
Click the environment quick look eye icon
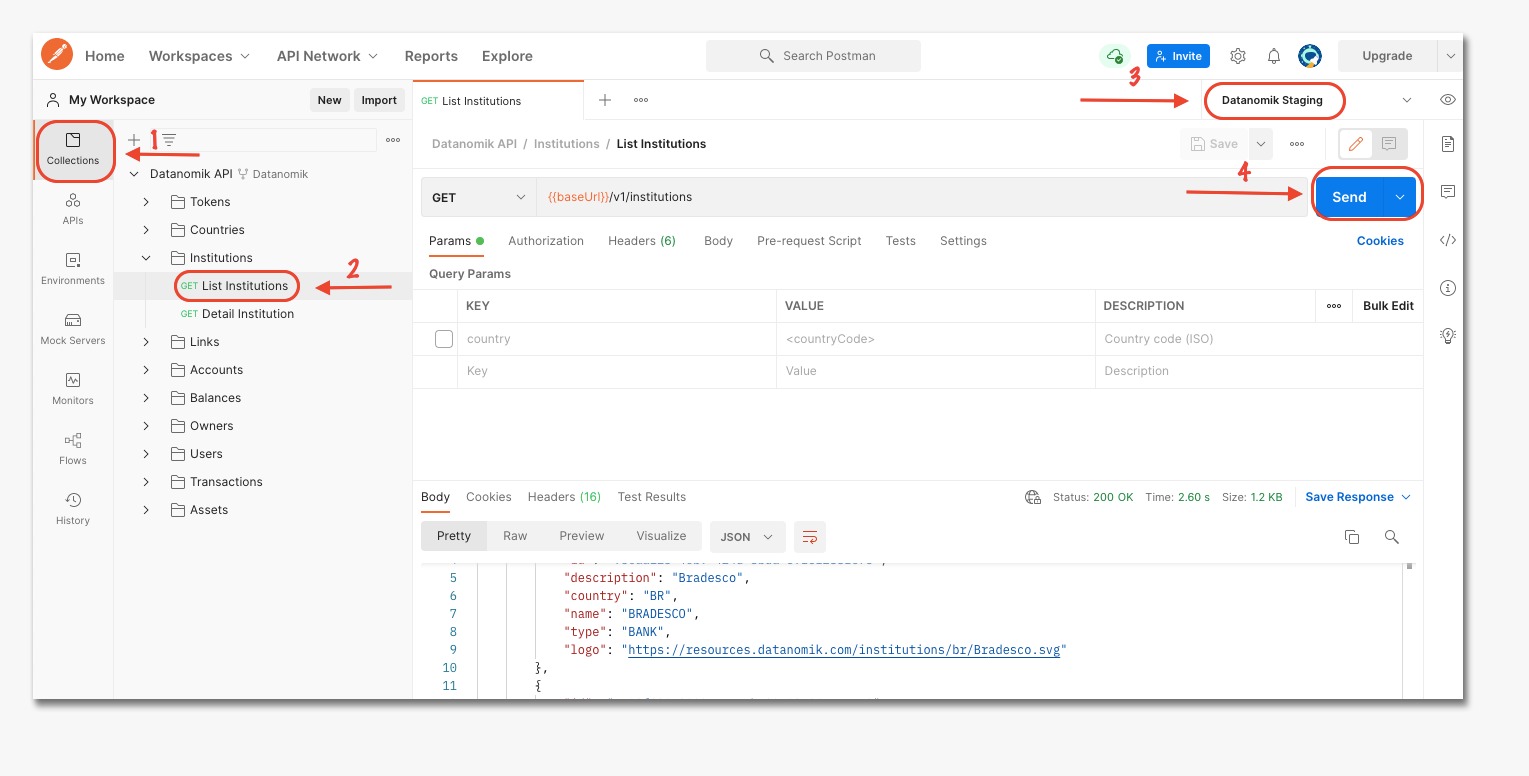(1447, 100)
